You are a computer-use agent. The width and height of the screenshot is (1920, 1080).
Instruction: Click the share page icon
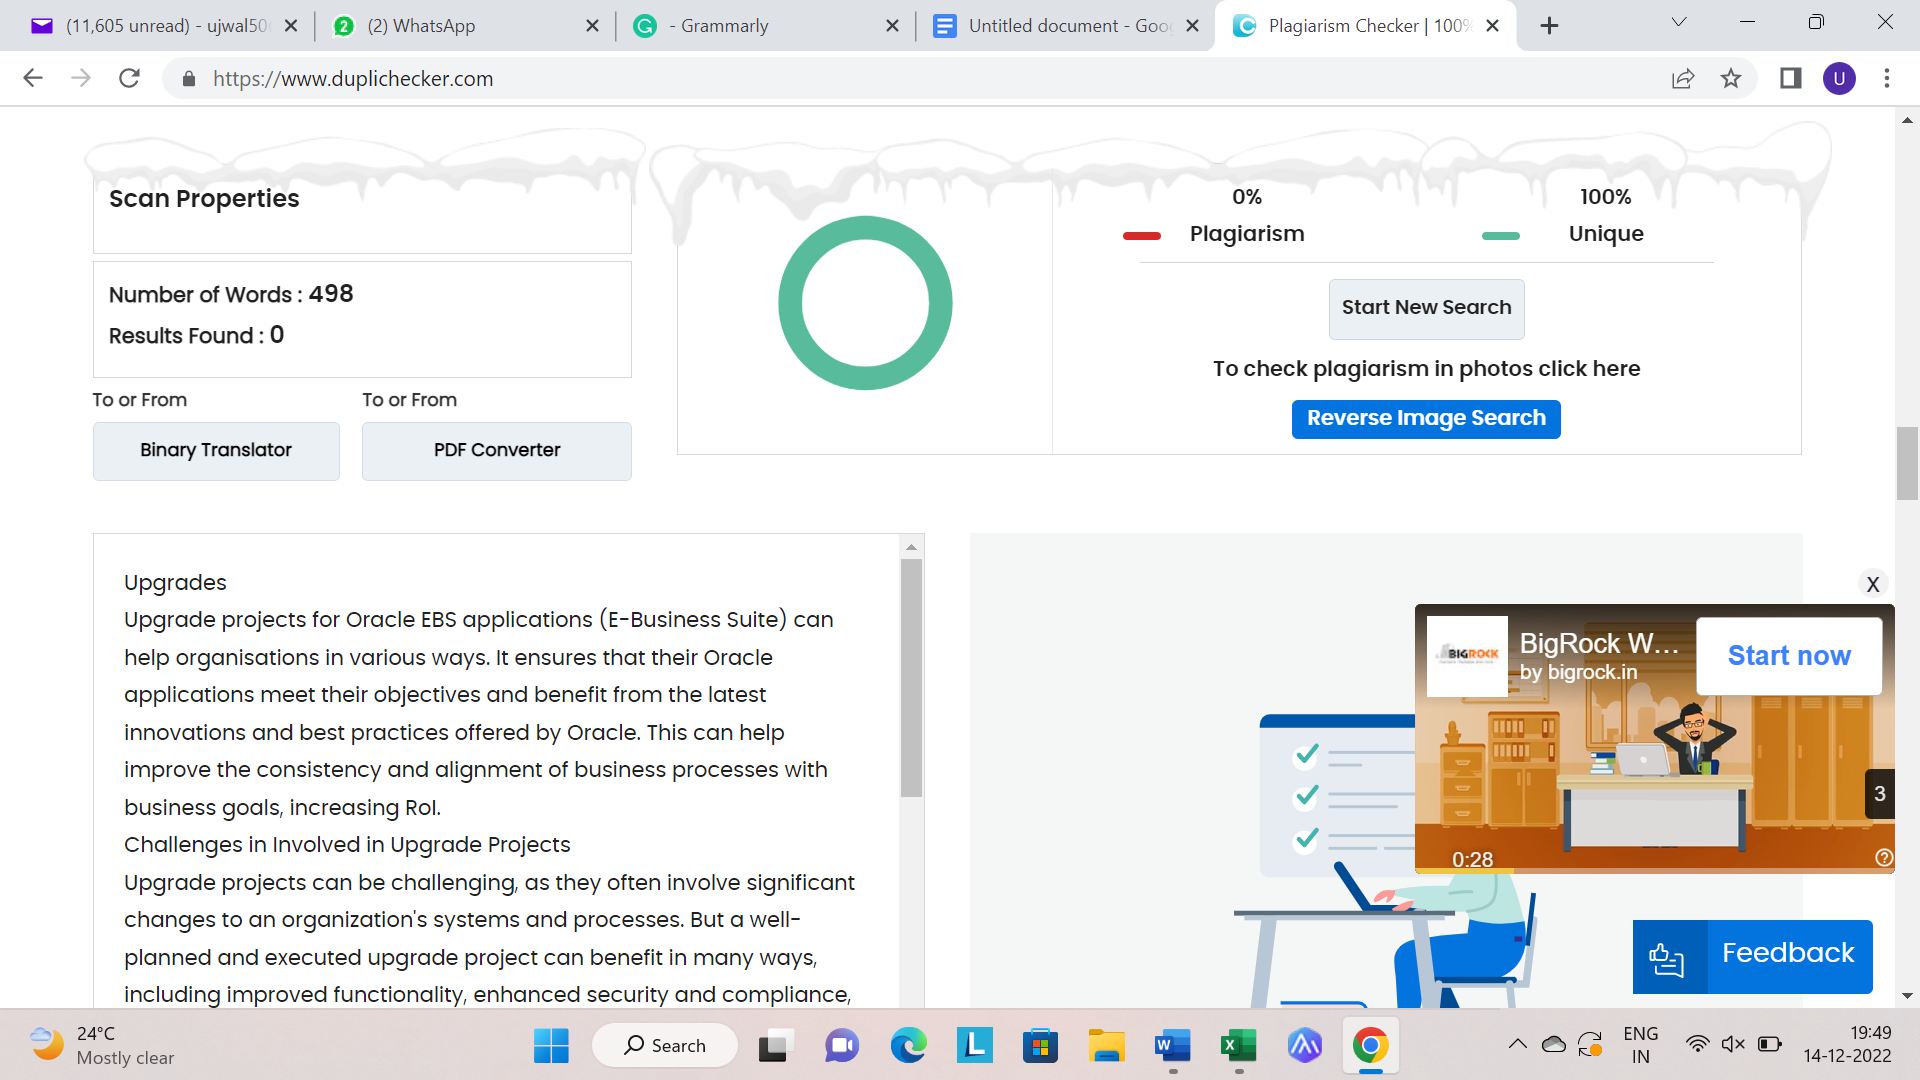pyautogui.click(x=1683, y=78)
